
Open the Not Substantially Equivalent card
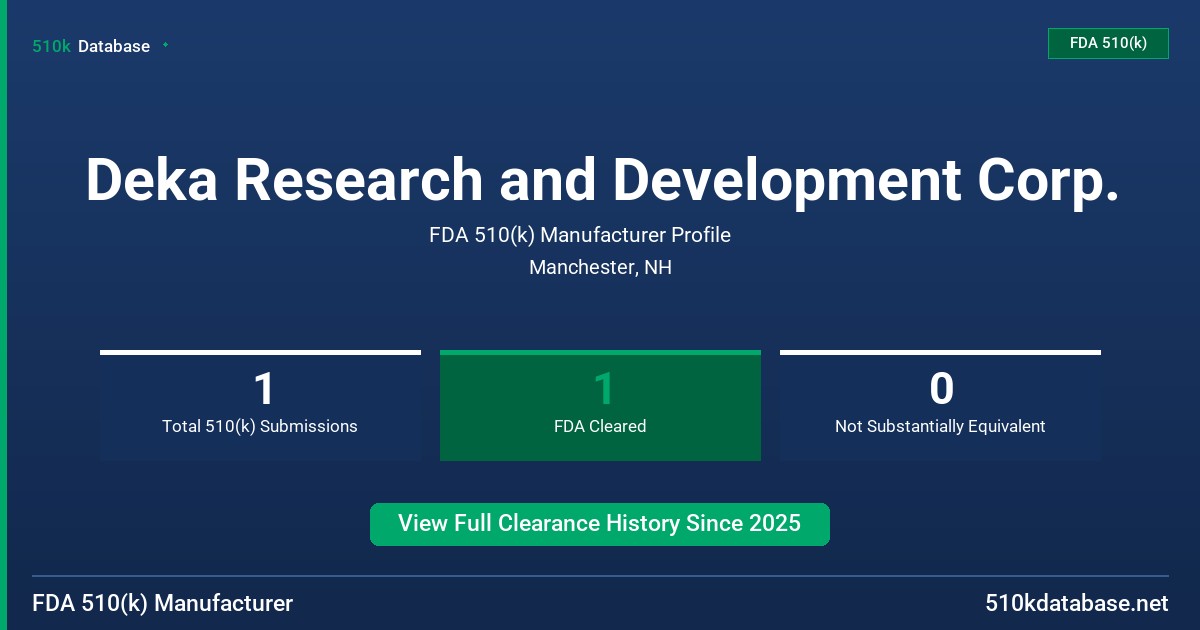point(940,405)
